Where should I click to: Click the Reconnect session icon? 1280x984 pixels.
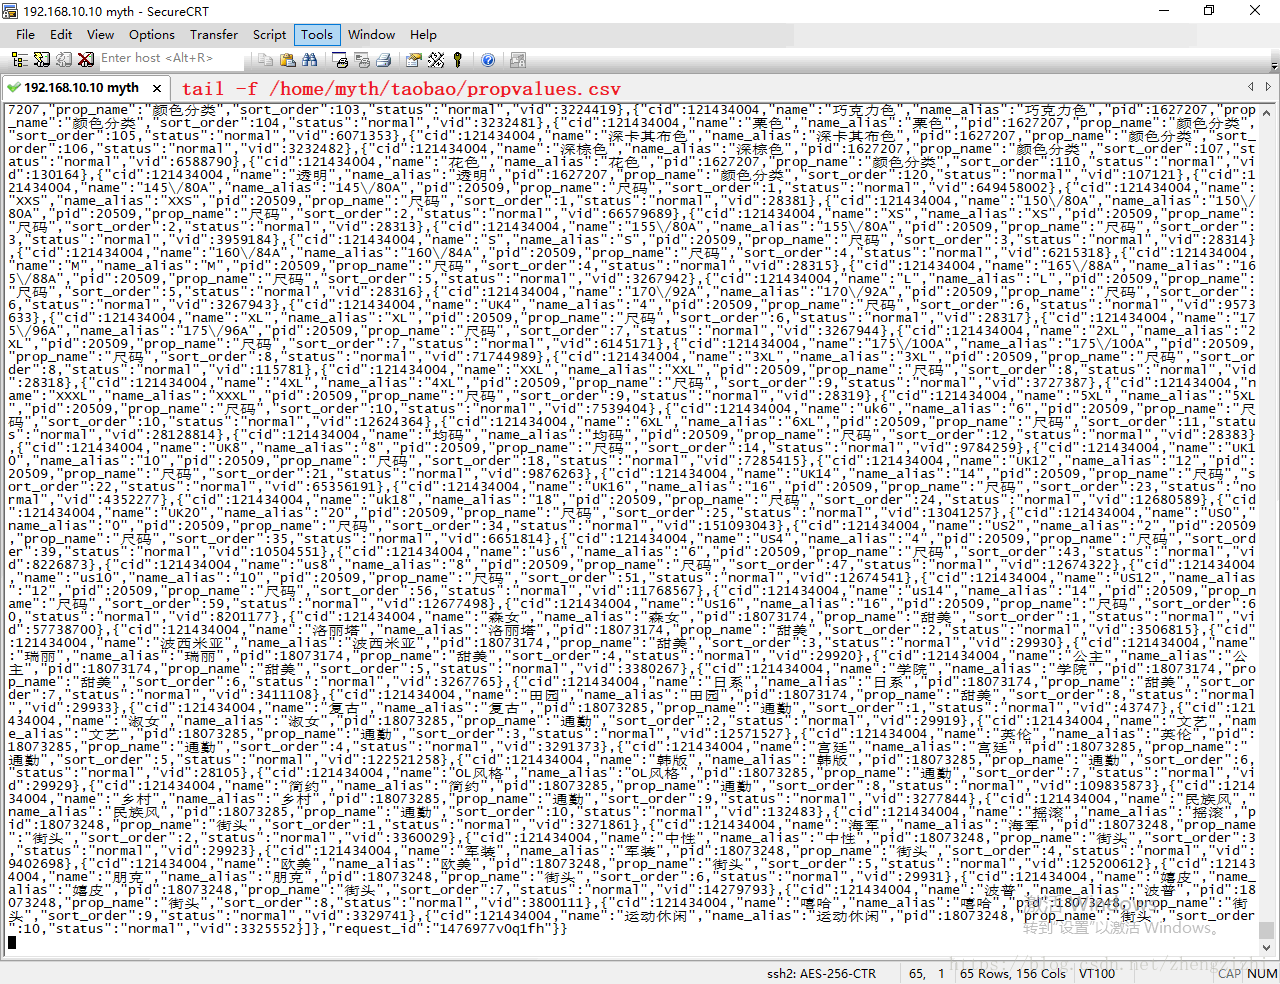(x=64, y=60)
